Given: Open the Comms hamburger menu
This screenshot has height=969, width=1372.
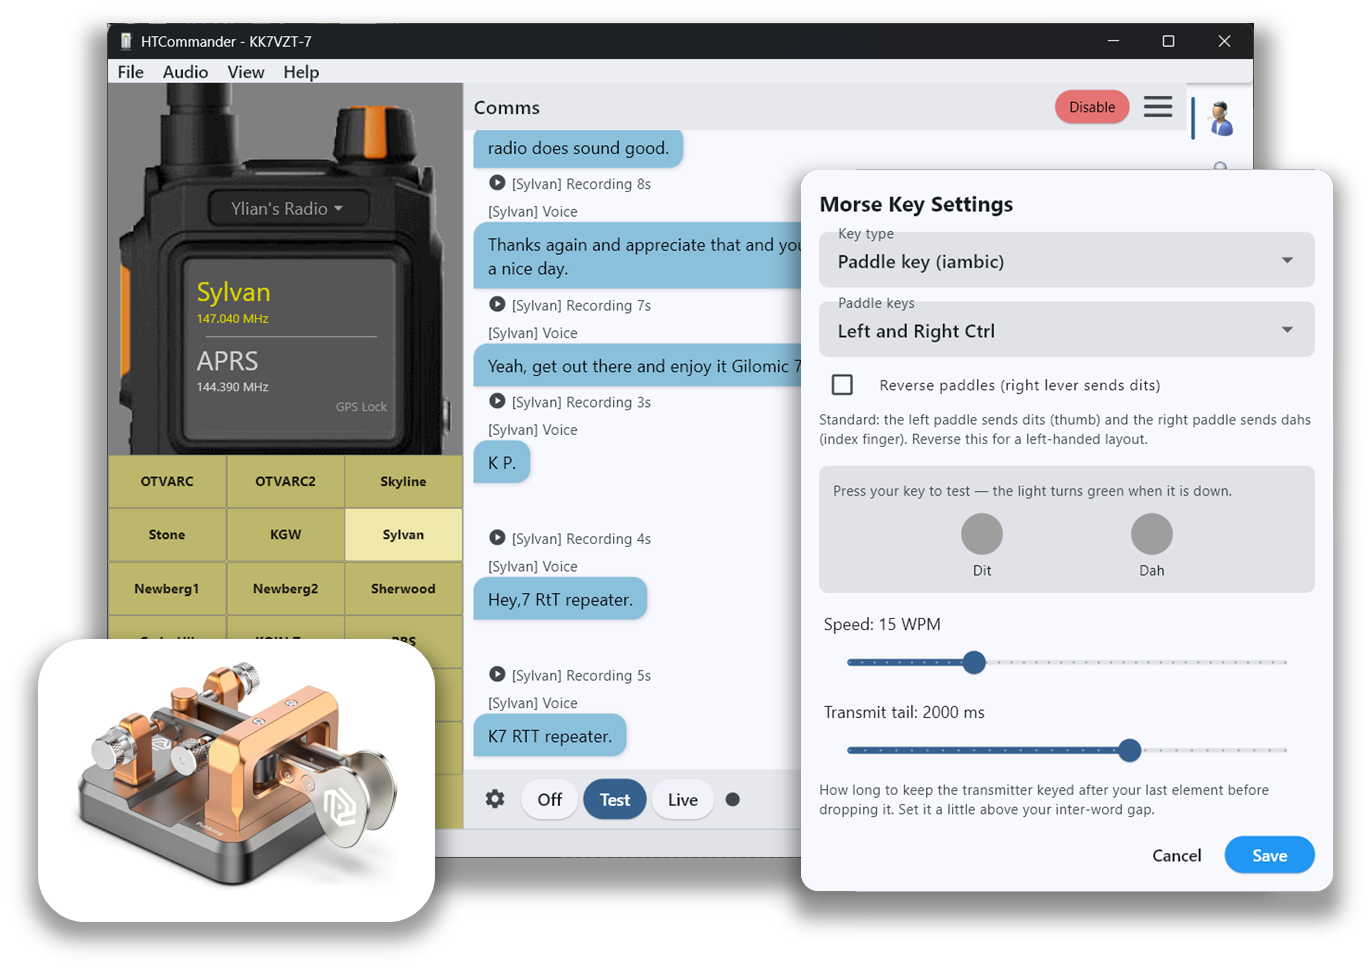Looking at the screenshot, I should point(1158,106).
